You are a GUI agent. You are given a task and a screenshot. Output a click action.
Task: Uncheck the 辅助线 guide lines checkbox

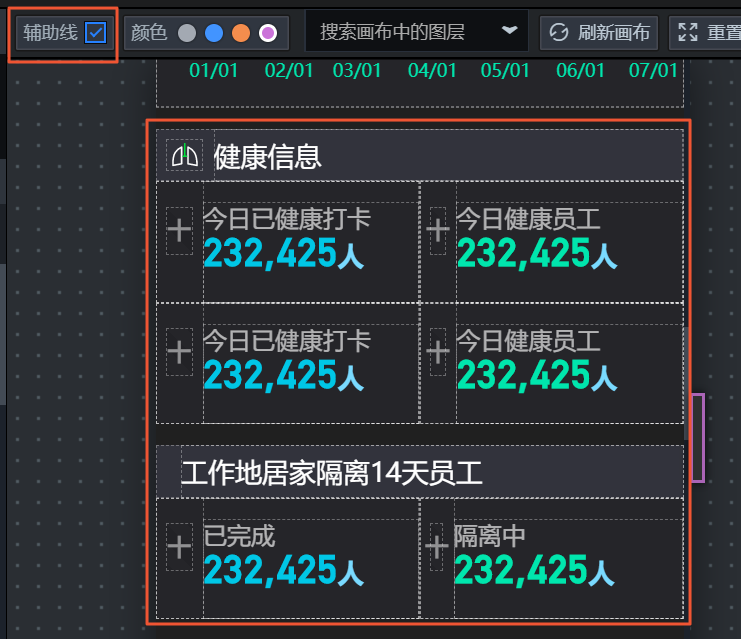95,33
